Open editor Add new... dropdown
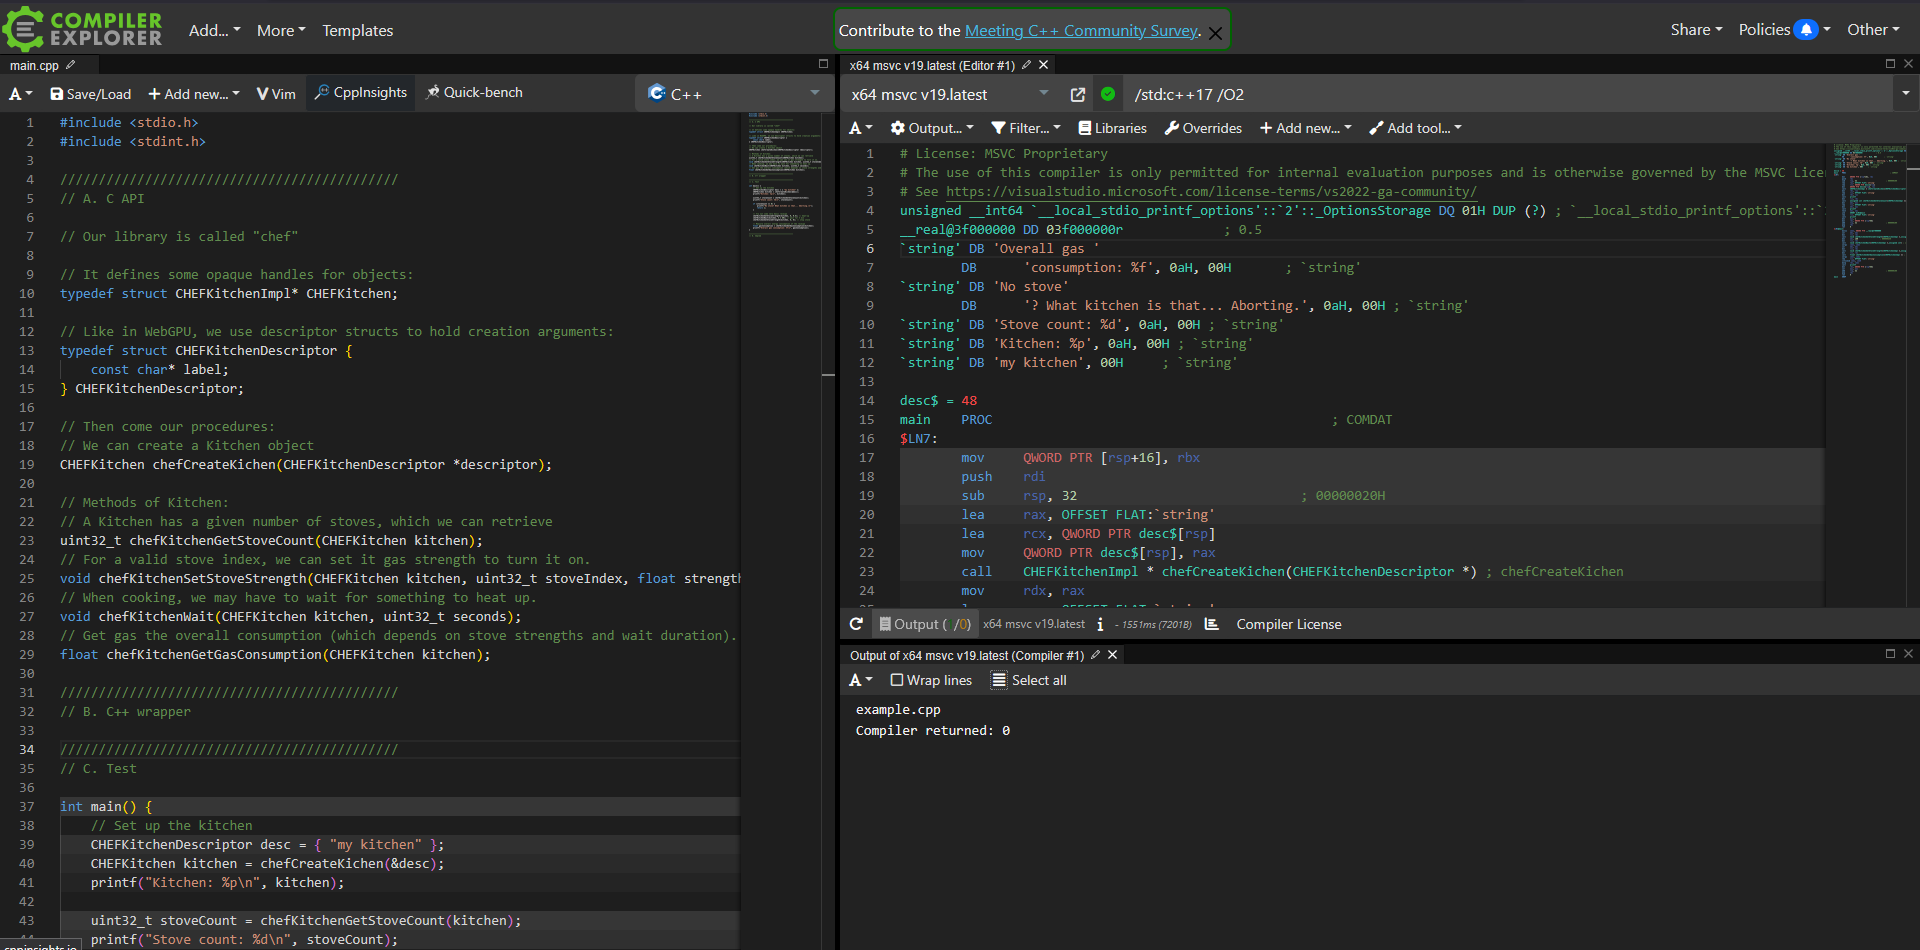This screenshot has height=950, width=1920. point(194,93)
